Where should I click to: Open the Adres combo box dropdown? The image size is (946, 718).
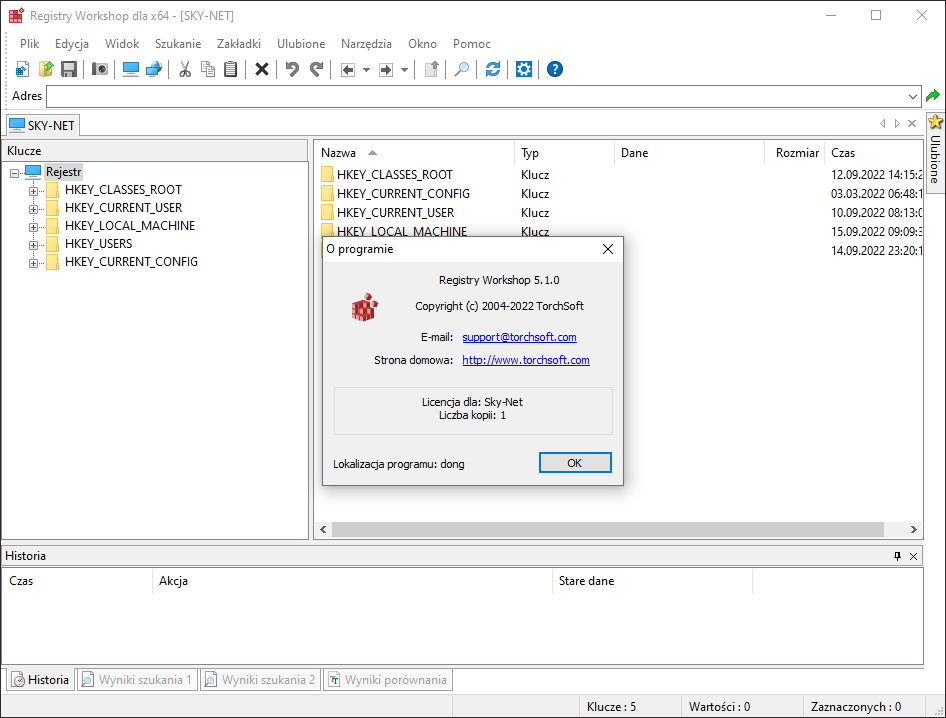pyautogui.click(x=913, y=97)
